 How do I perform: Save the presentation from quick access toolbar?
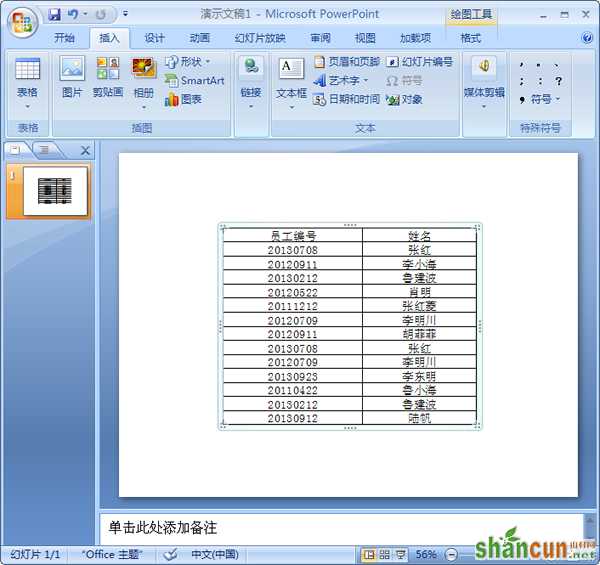pos(55,15)
